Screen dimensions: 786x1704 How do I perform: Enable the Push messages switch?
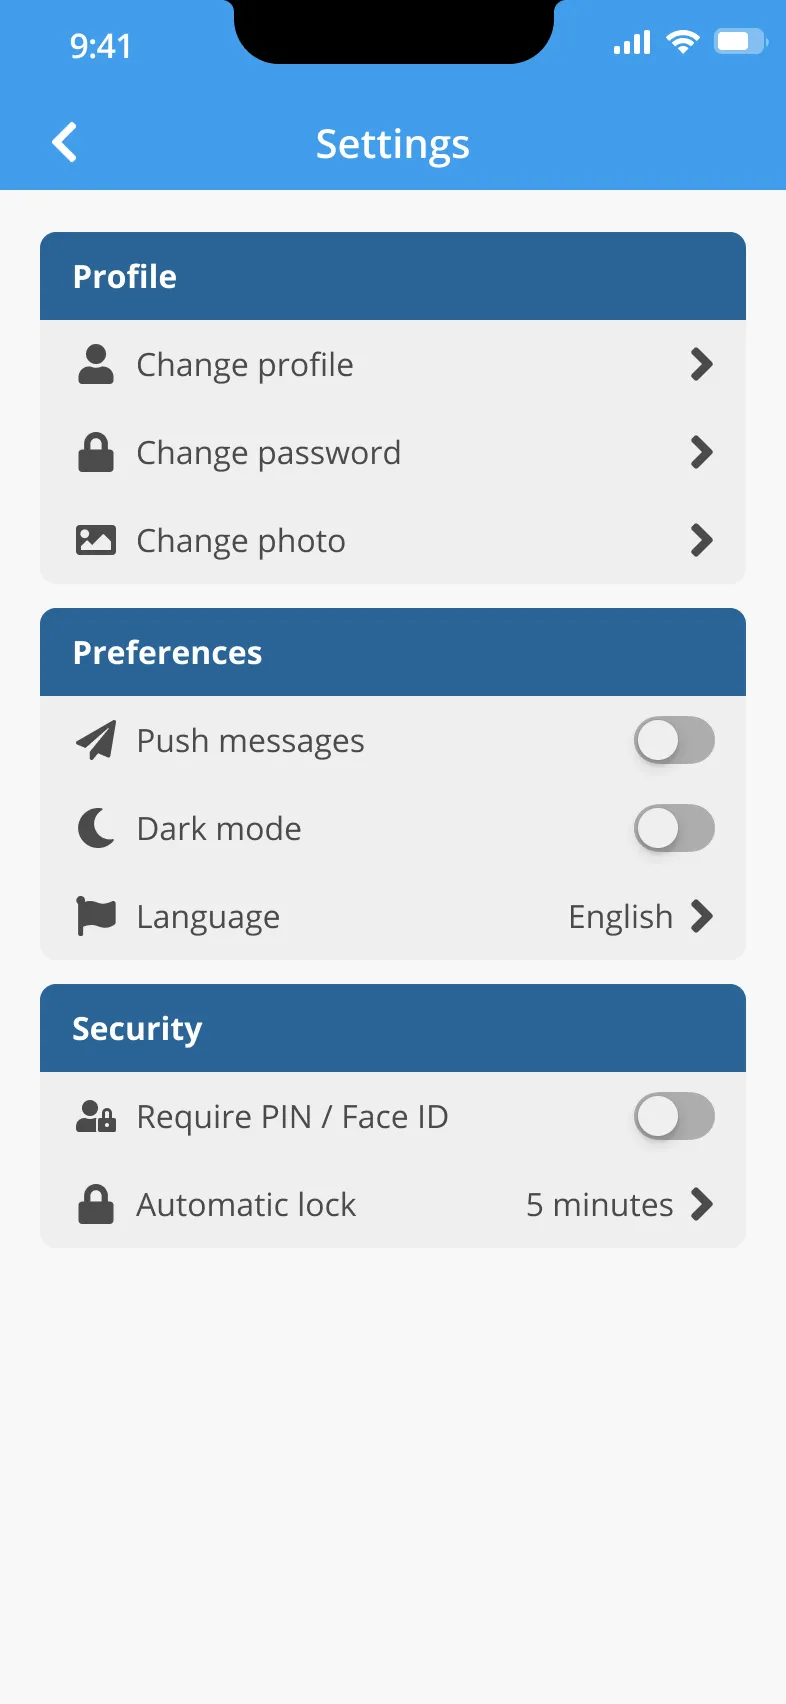[675, 741]
